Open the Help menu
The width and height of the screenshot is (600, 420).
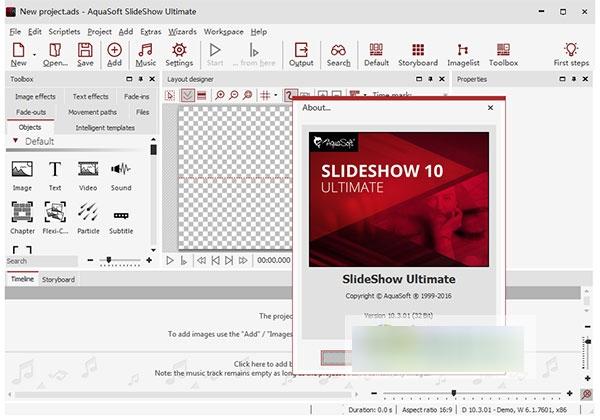click(x=259, y=32)
